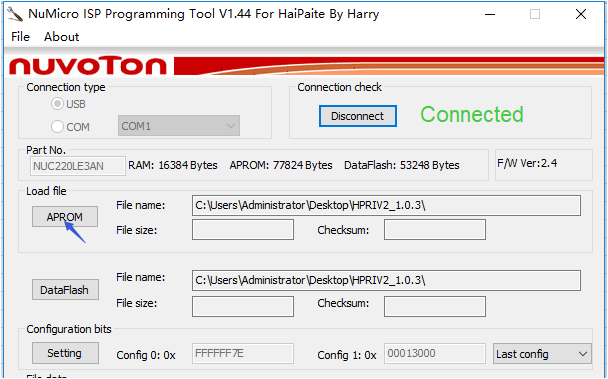Expand the Last config dropdown
Image resolution: width=608 pixels, height=379 pixels.
point(542,353)
